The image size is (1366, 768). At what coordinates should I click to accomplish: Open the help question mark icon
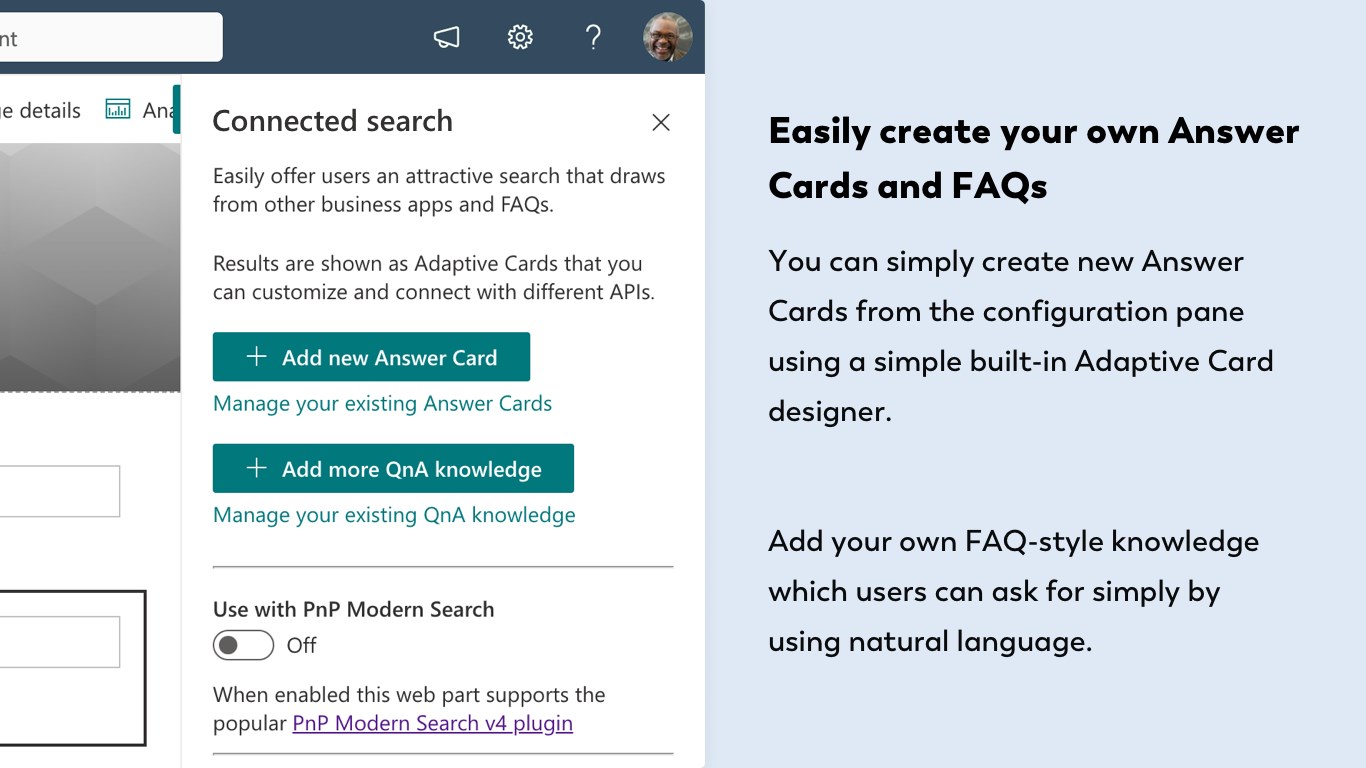click(x=593, y=38)
